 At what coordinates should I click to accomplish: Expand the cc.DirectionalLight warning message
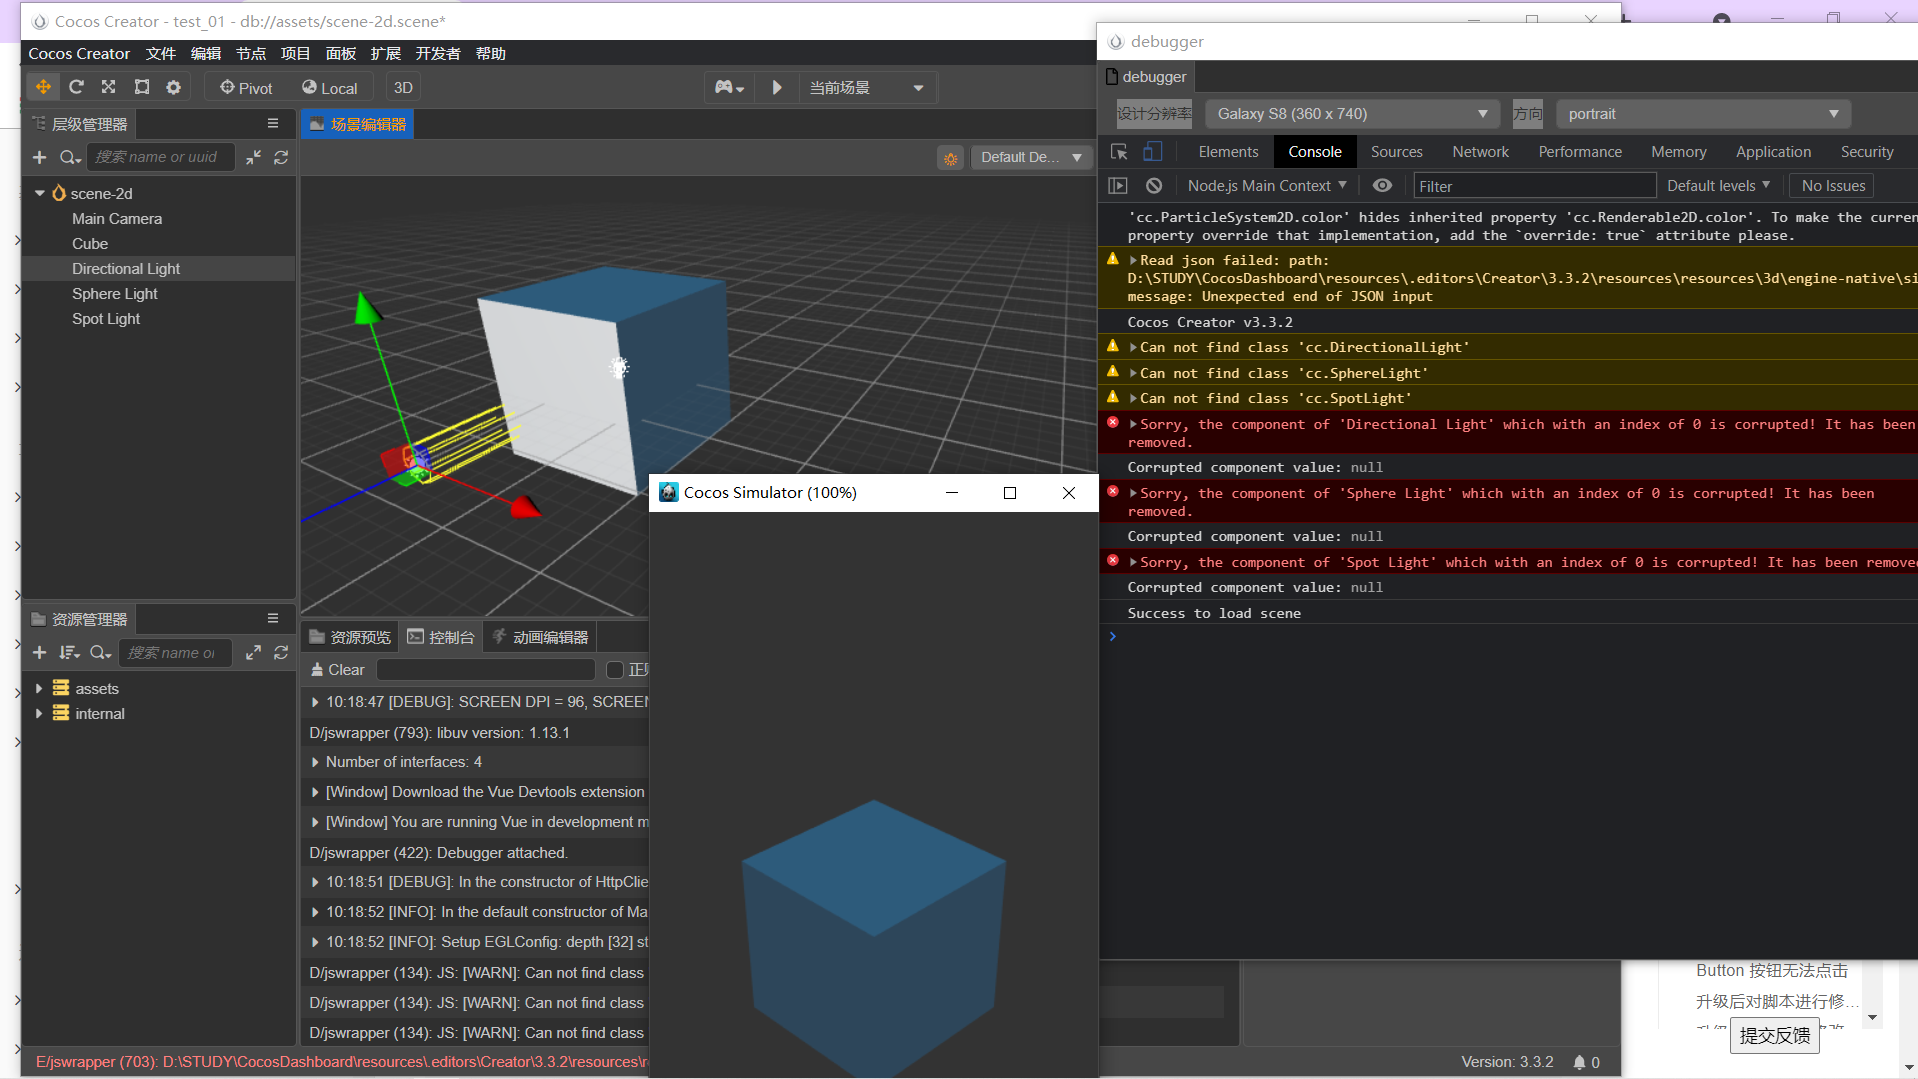tap(1133, 347)
